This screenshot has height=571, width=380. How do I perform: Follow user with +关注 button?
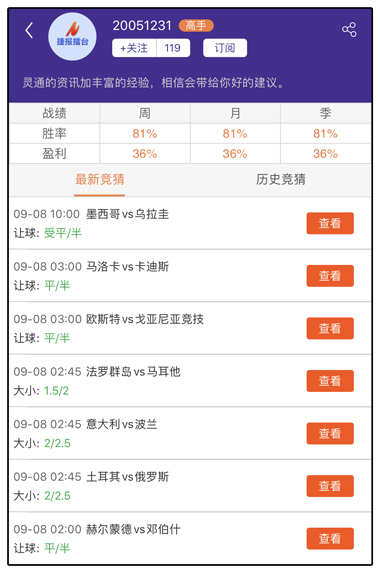[x=134, y=48]
